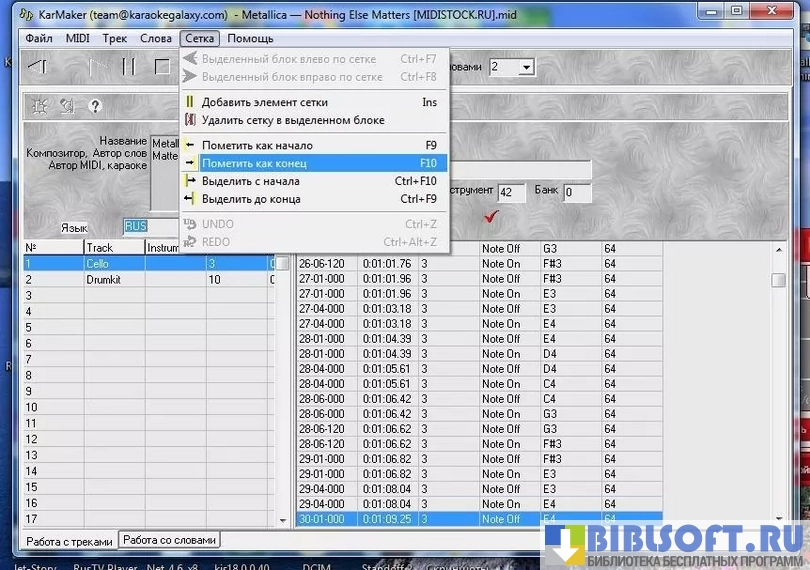Choose 'Пометить как конец' menu item

(253, 163)
